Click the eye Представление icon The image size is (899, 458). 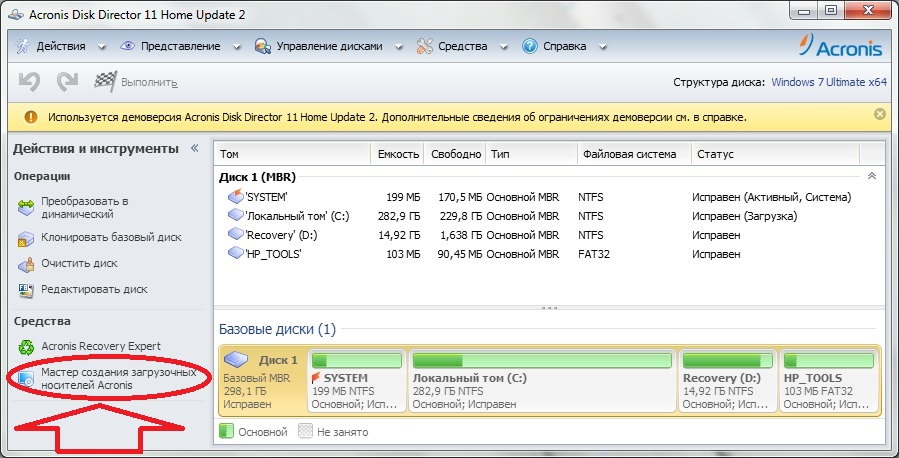pyautogui.click(x=127, y=46)
